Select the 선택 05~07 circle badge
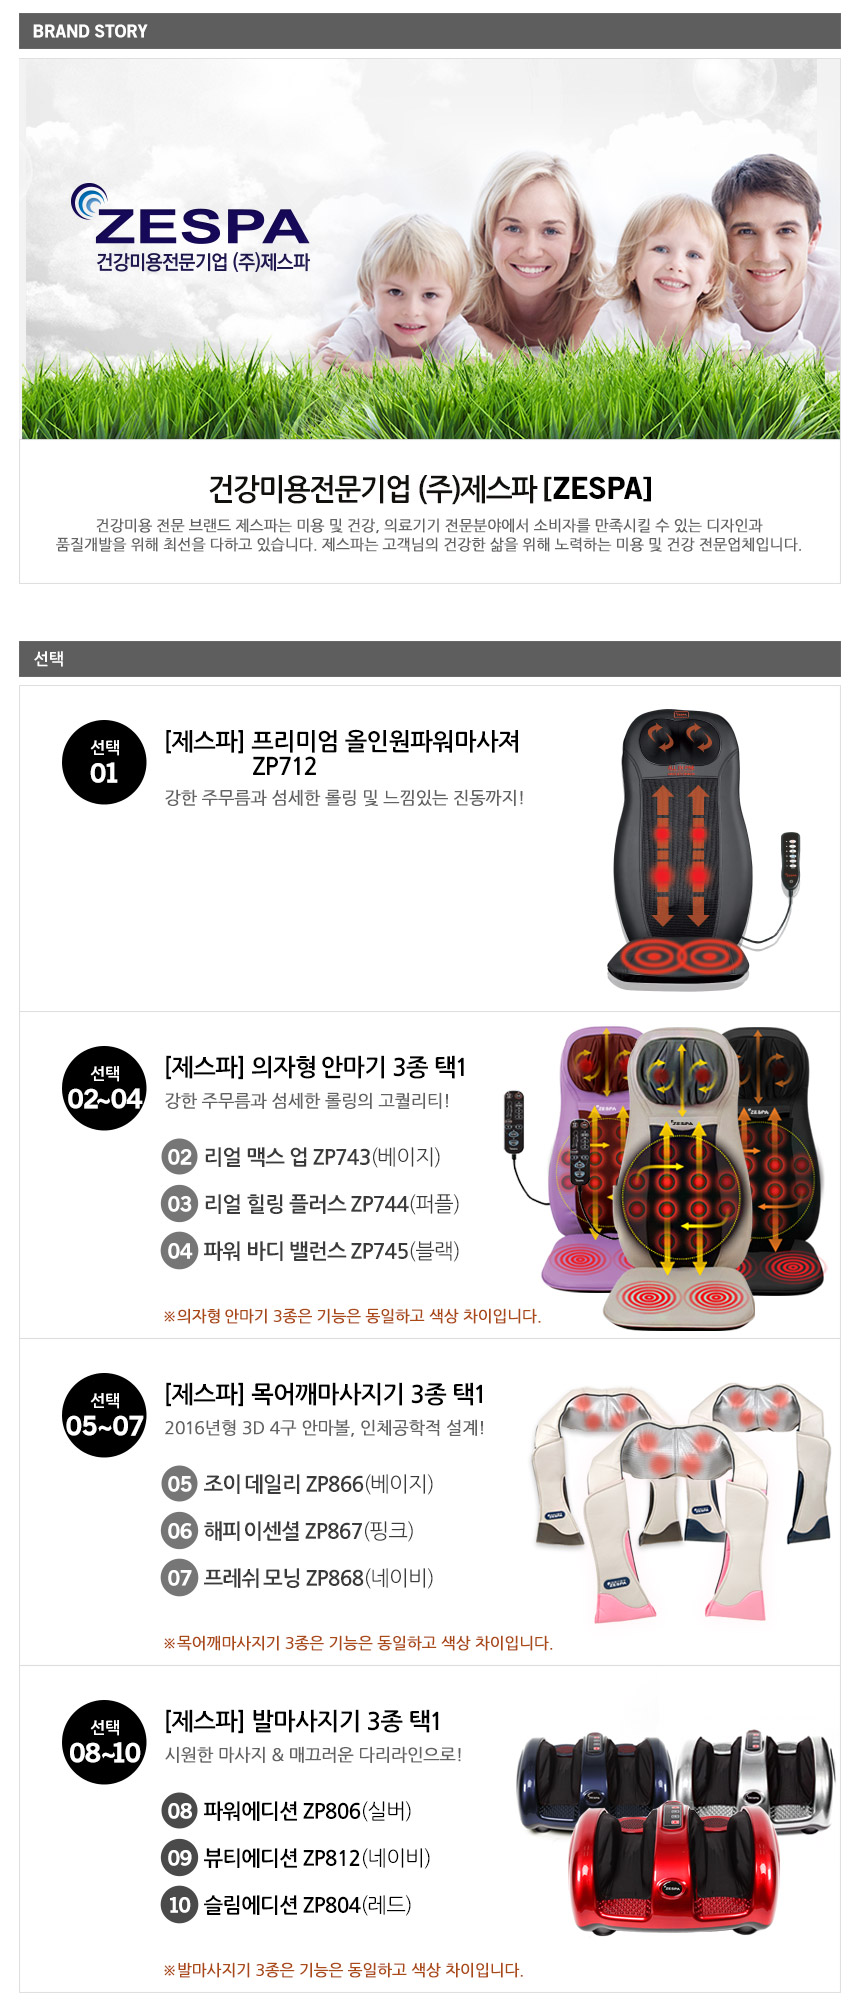 coord(104,1415)
